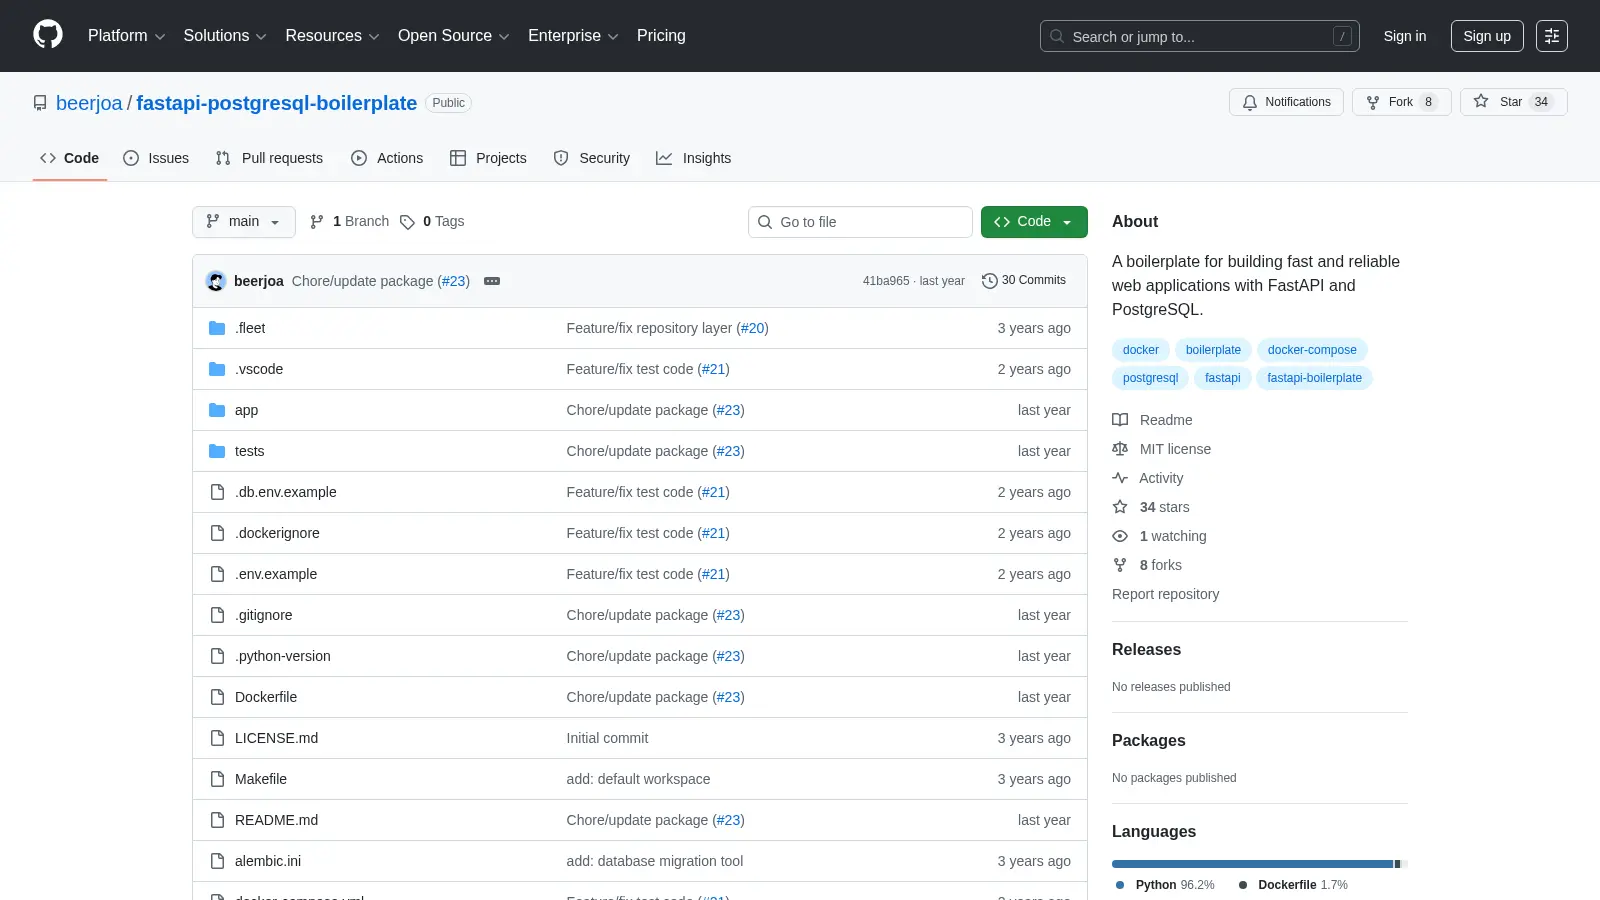Click the Report repository link
The image size is (1600, 900).
click(x=1165, y=594)
